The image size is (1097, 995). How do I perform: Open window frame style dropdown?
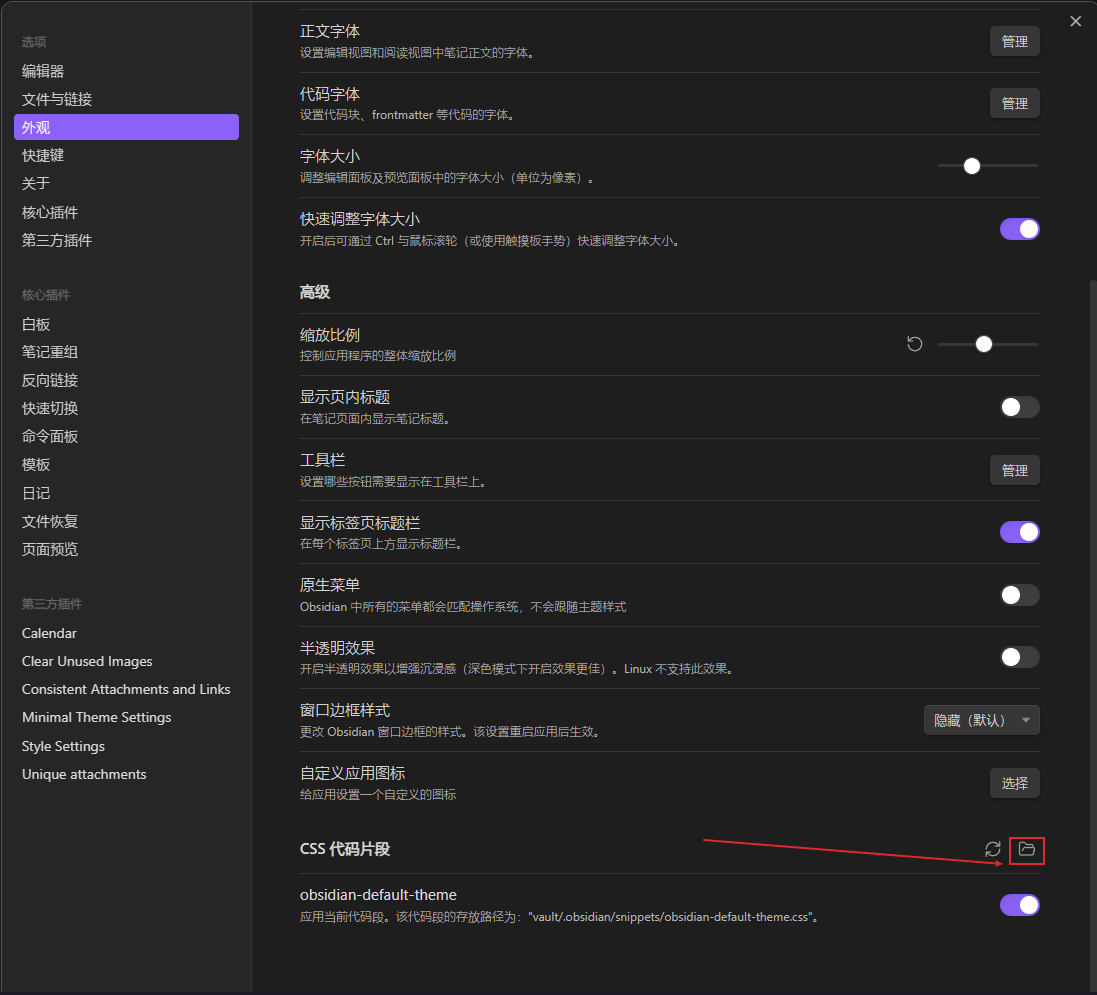pos(981,720)
